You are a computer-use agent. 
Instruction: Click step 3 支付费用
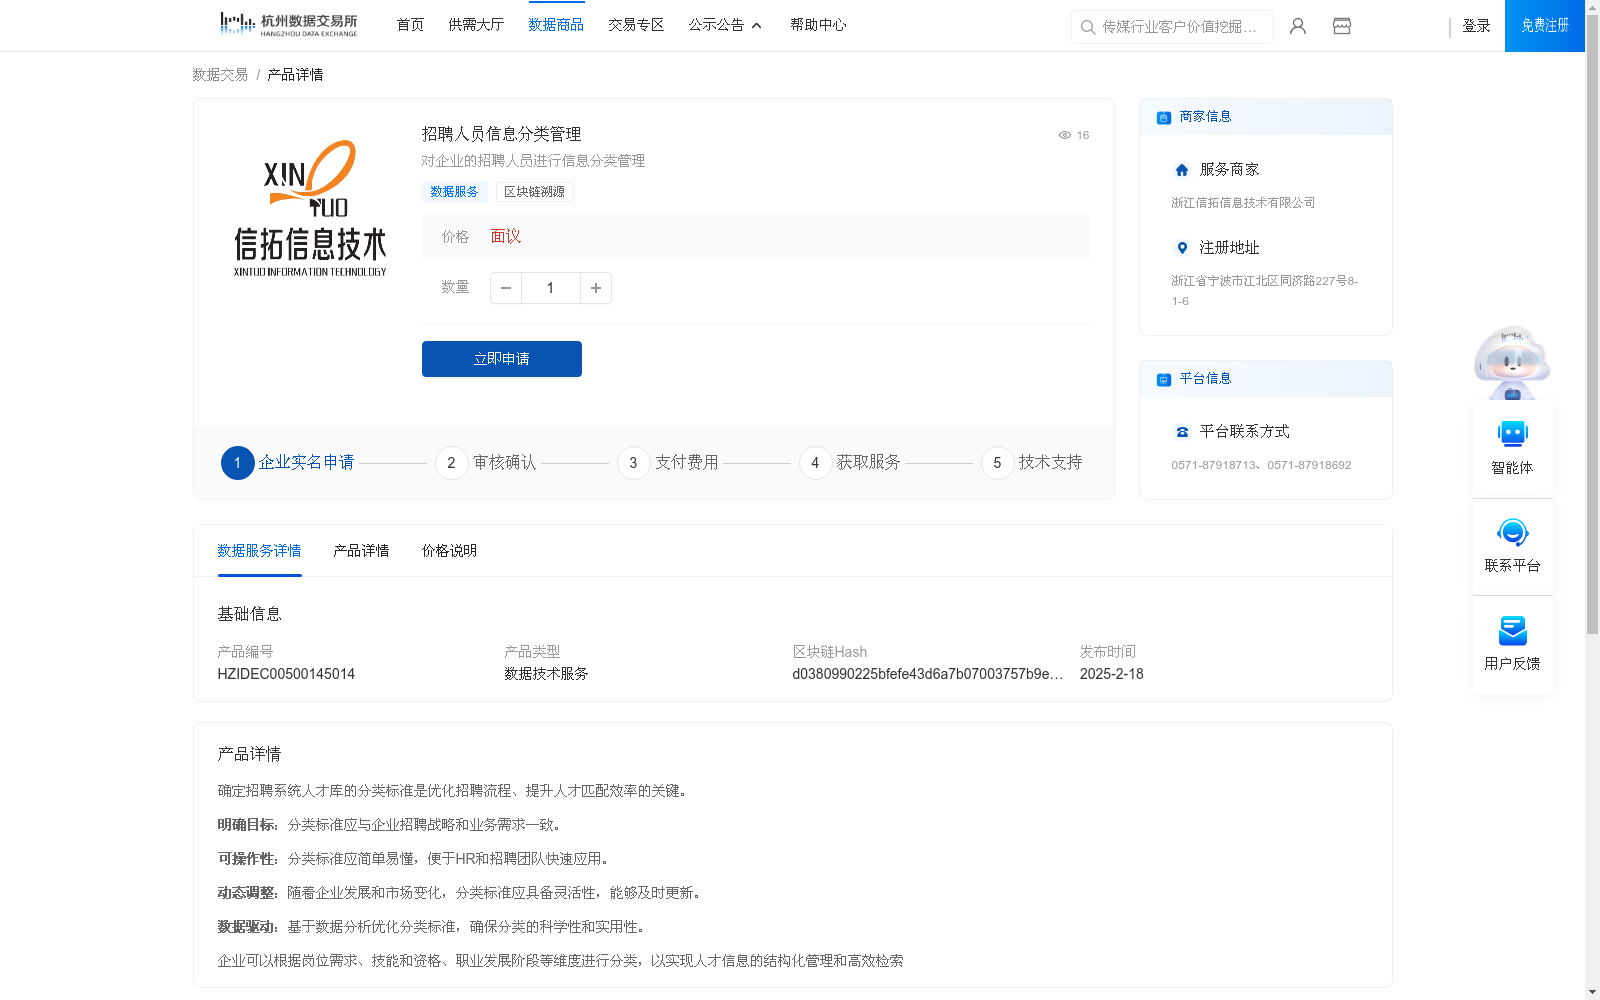click(668, 463)
